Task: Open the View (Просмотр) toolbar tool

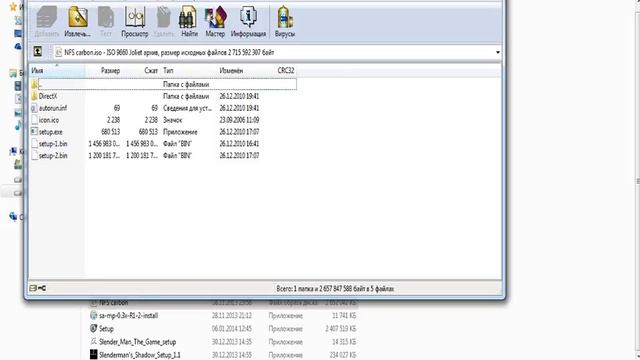Action: pos(135,22)
